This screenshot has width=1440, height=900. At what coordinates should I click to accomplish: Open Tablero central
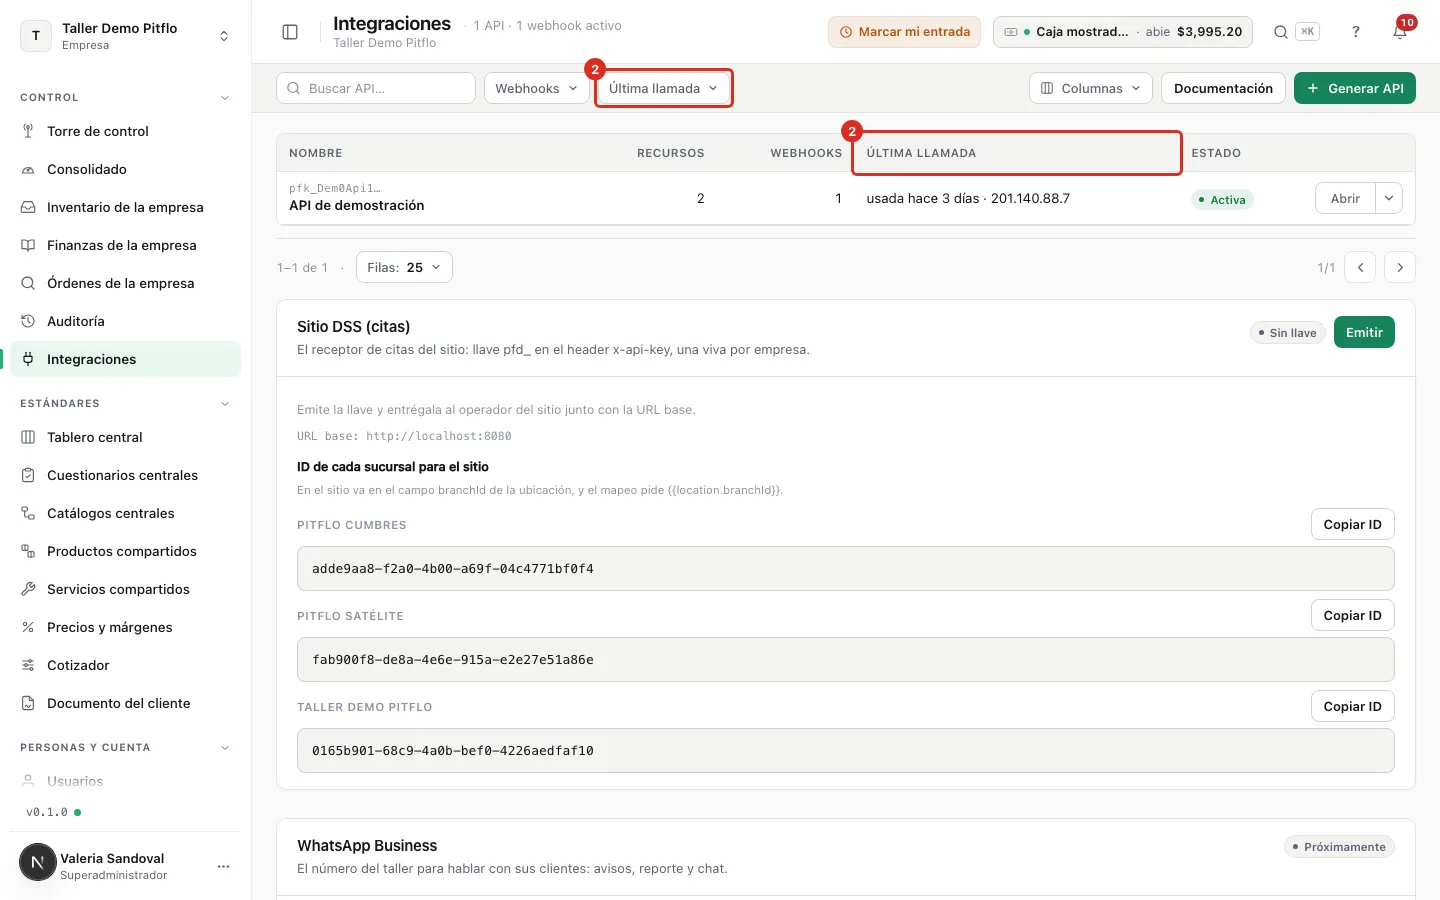click(125, 437)
